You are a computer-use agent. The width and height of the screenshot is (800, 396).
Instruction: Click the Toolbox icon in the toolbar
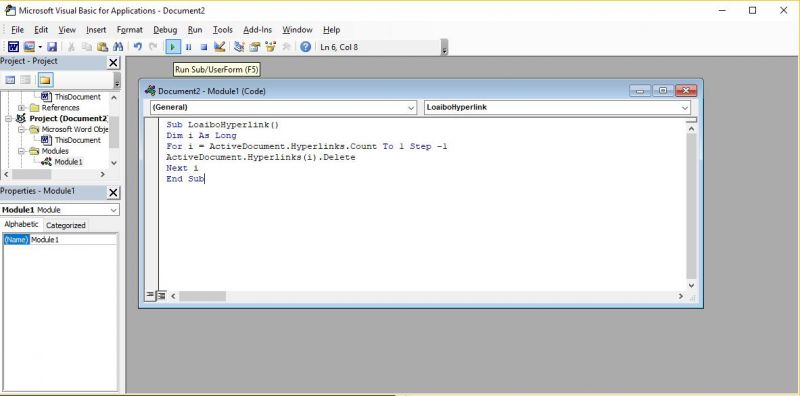pyautogui.click(x=286, y=47)
